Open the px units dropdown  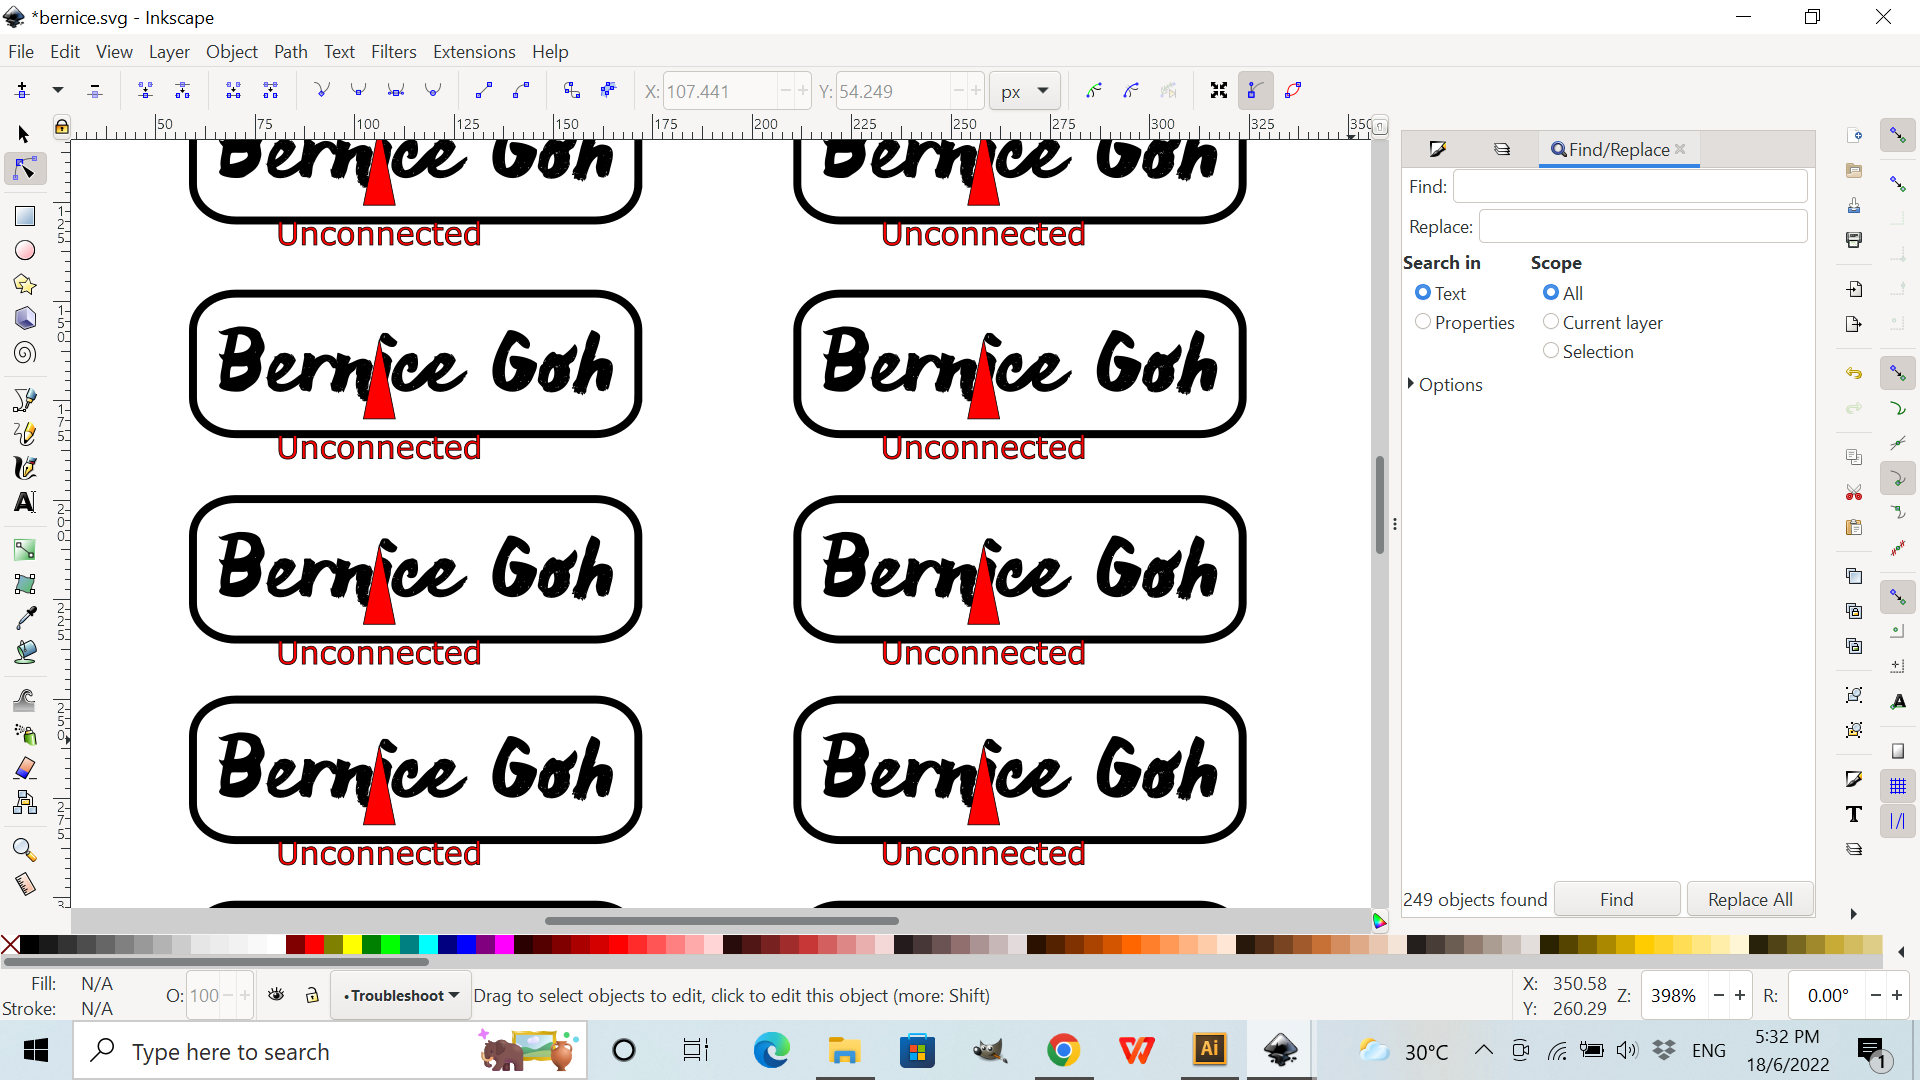[1024, 91]
